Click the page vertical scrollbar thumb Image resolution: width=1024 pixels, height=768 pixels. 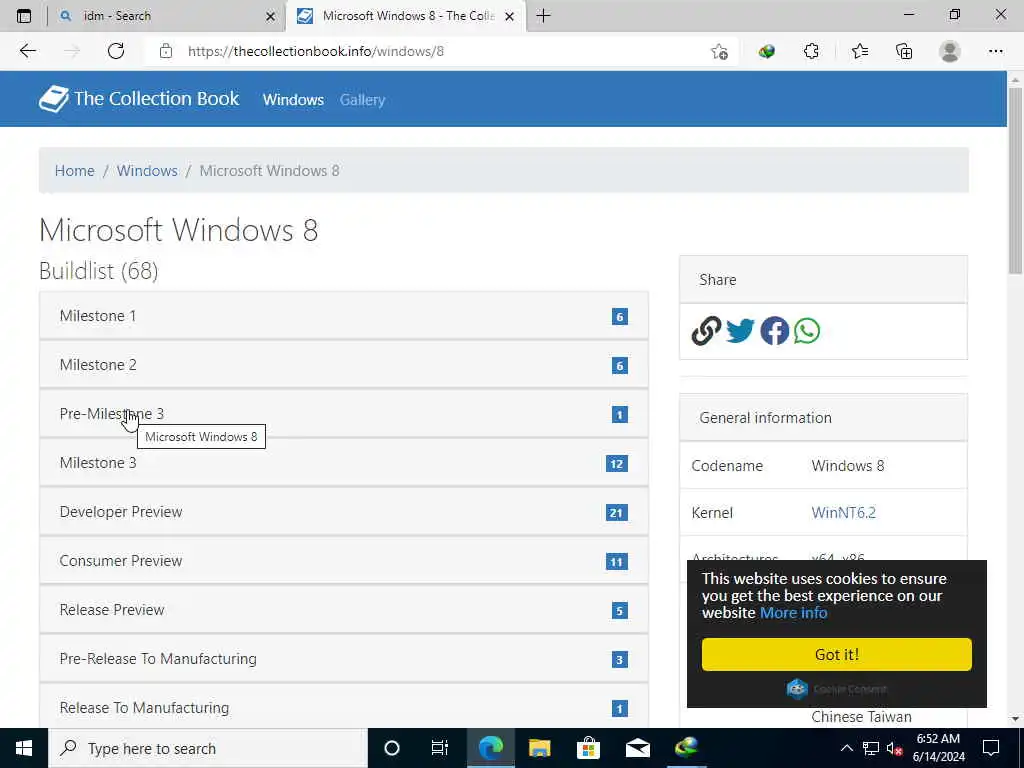(x=1016, y=181)
